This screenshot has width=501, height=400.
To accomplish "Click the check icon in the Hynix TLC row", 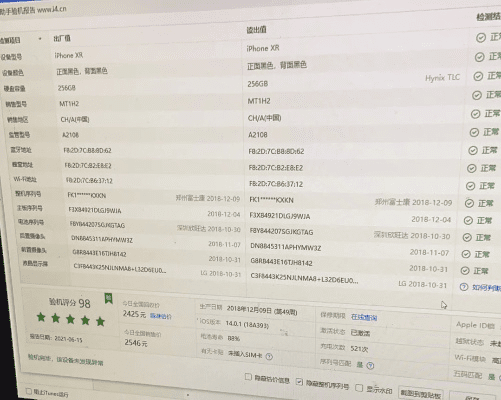I will (x=478, y=76).
